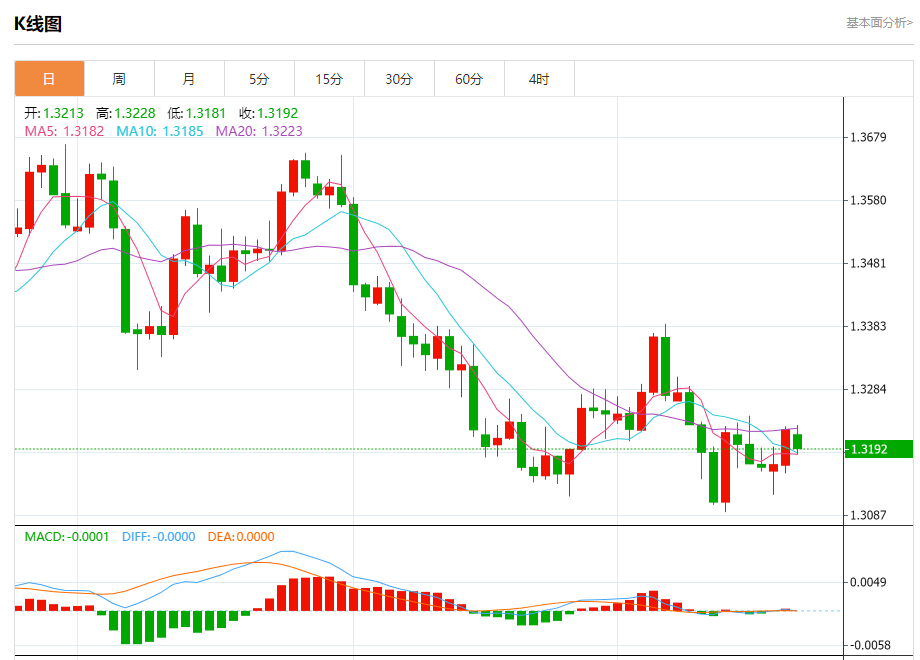Switch to the 周 weekly tab

coord(119,79)
